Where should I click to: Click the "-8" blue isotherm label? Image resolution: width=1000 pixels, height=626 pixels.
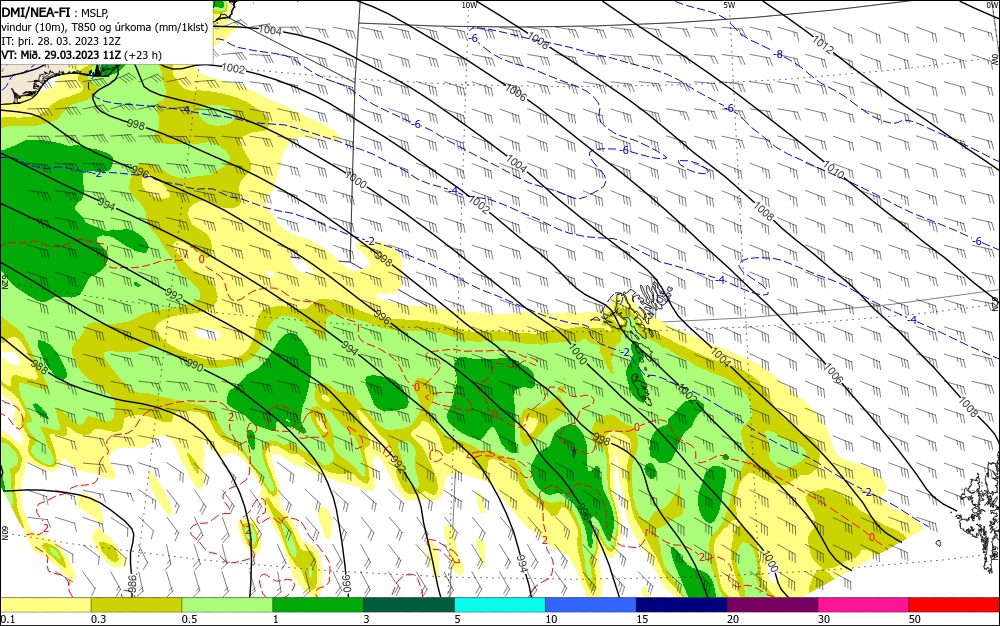pos(778,55)
